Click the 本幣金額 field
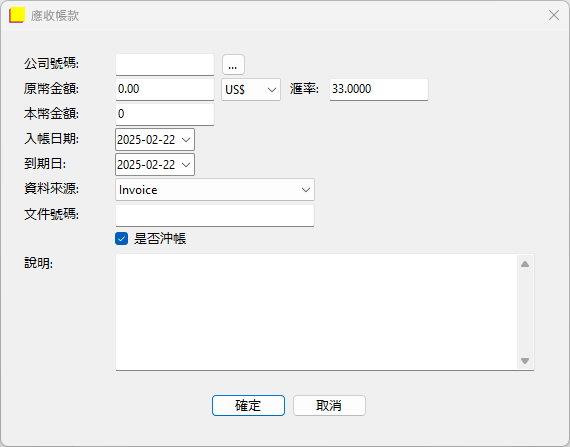The image size is (570, 447). (x=165, y=114)
